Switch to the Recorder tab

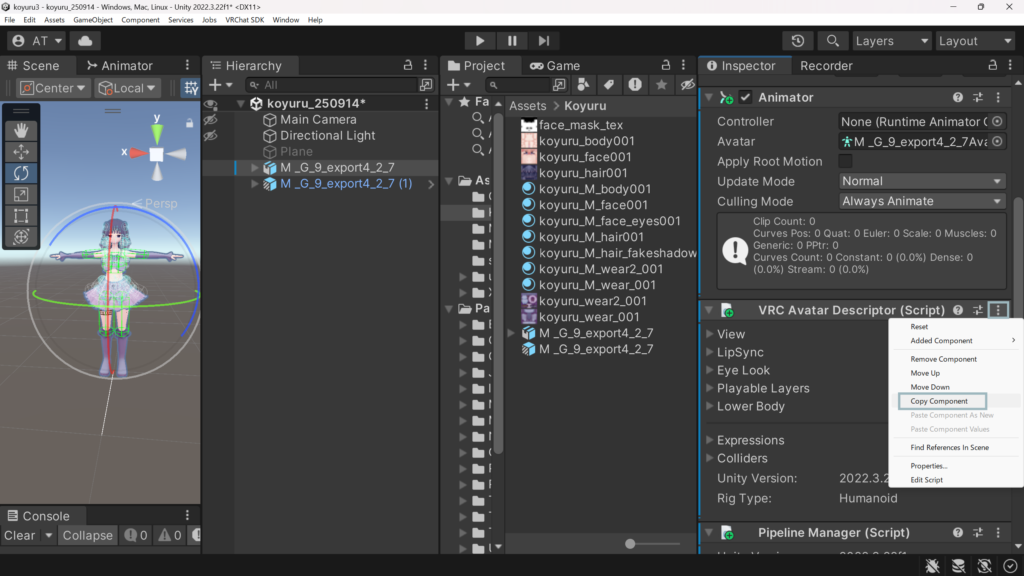(826, 65)
